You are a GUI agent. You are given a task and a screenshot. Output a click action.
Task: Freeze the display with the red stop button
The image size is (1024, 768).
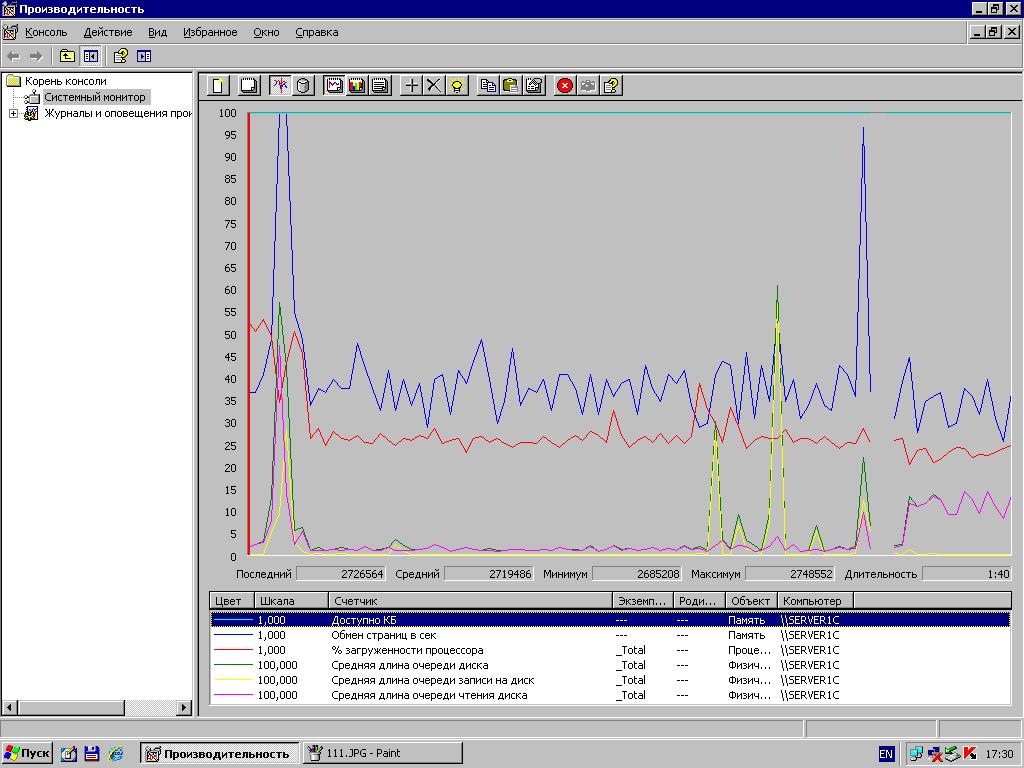click(565, 86)
